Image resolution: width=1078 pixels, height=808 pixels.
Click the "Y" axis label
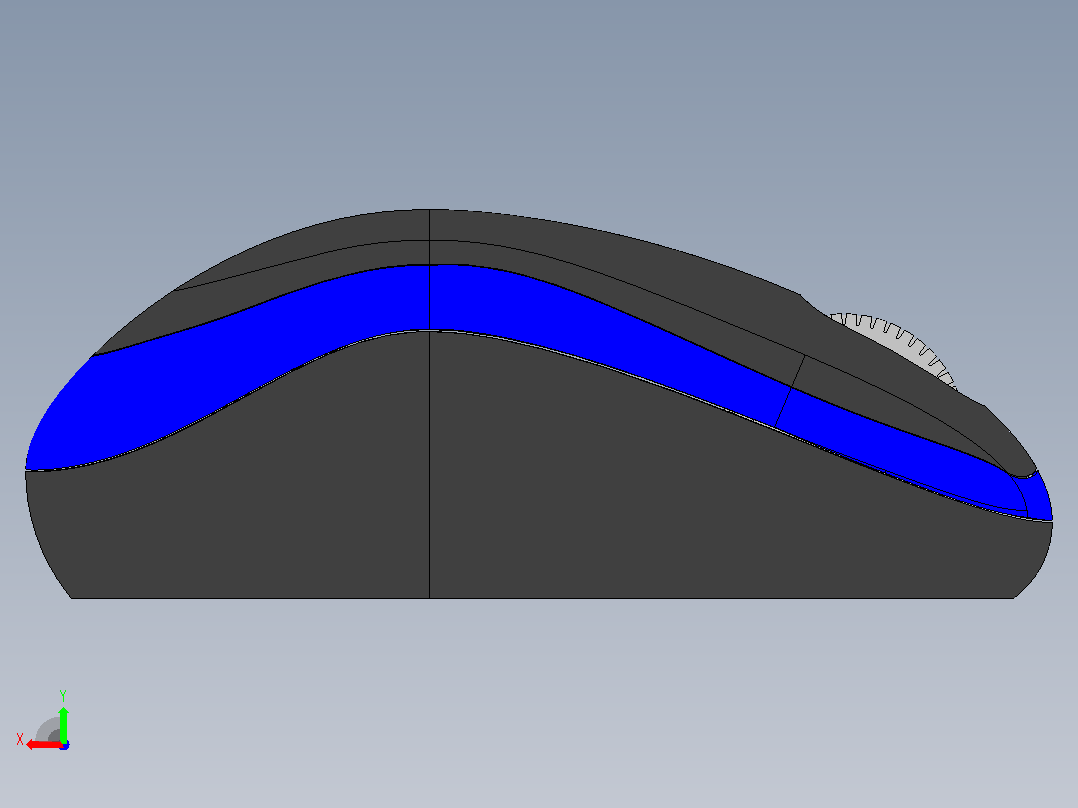pyautogui.click(x=63, y=696)
